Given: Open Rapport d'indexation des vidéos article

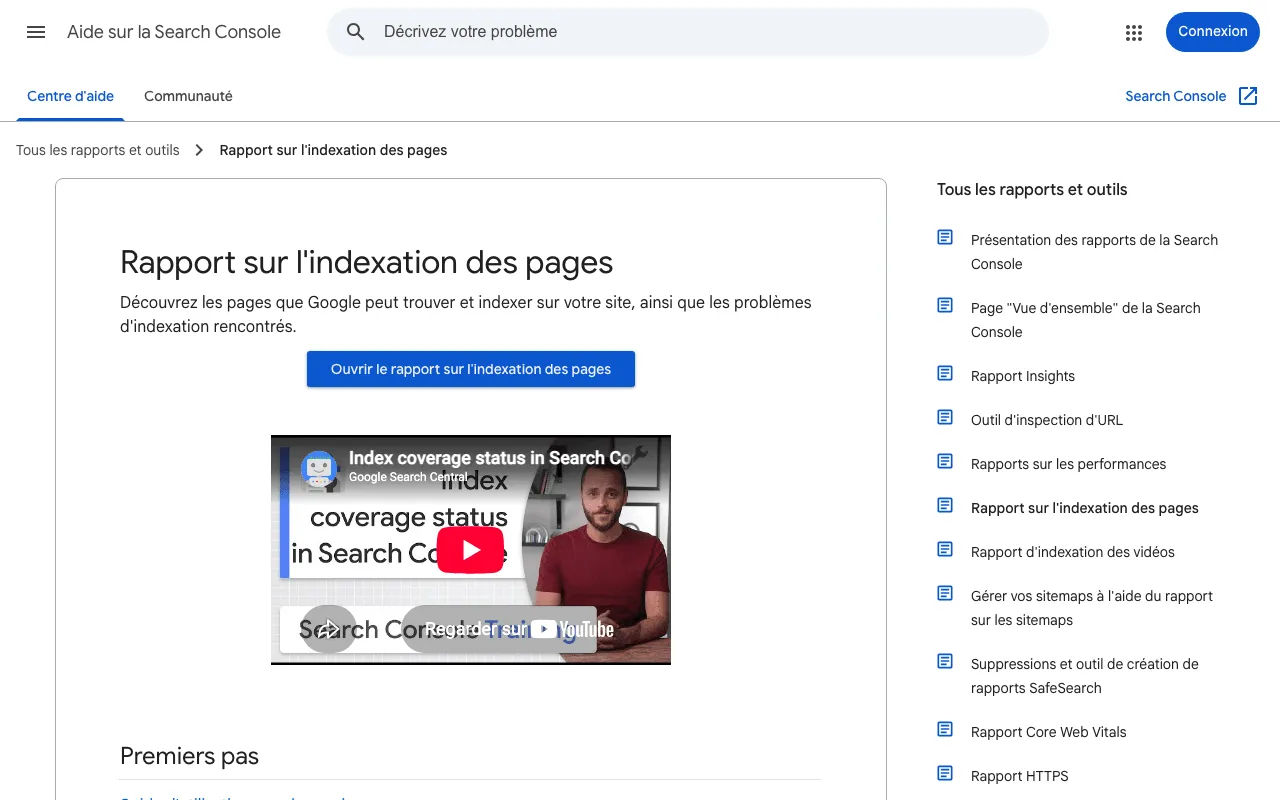Looking at the screenshot, I should [x=1072, y=552].
